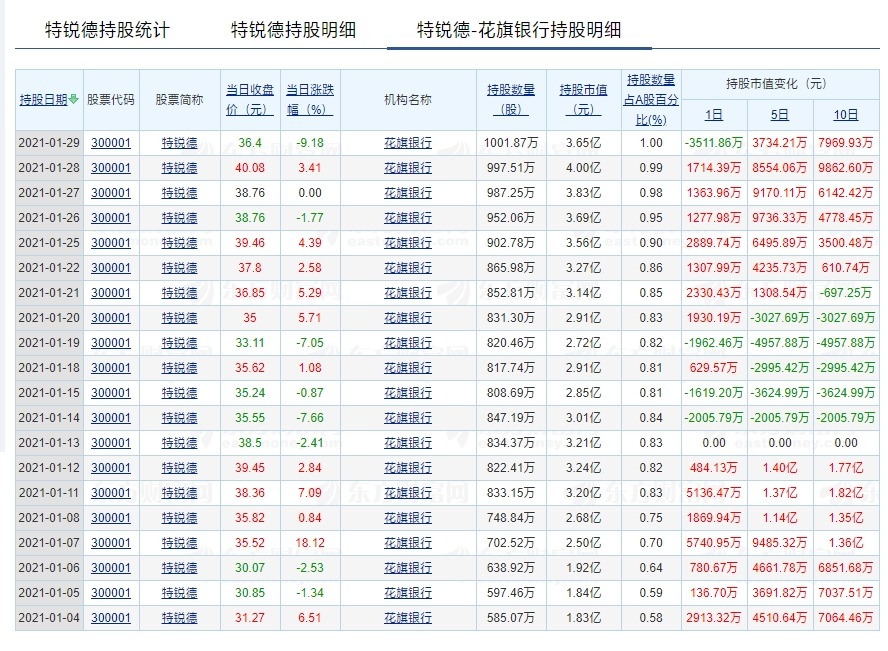Viewport: 888px width, 651px height.
Task: Sort by 当日涨跌幅(%) header
Action: (310, 100)
